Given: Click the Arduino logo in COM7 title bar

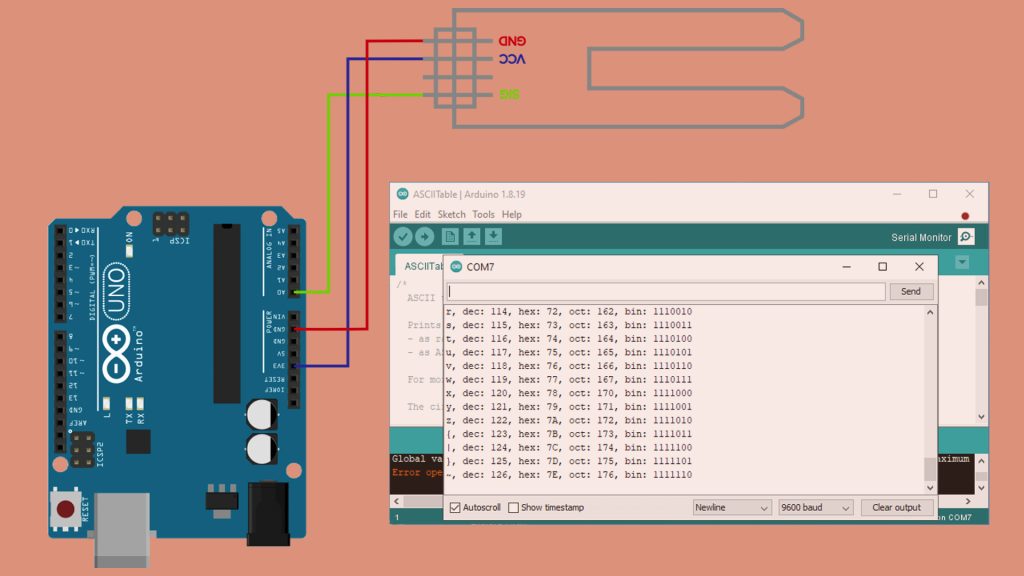Looking at the screenshot, I should pos(456,266).
